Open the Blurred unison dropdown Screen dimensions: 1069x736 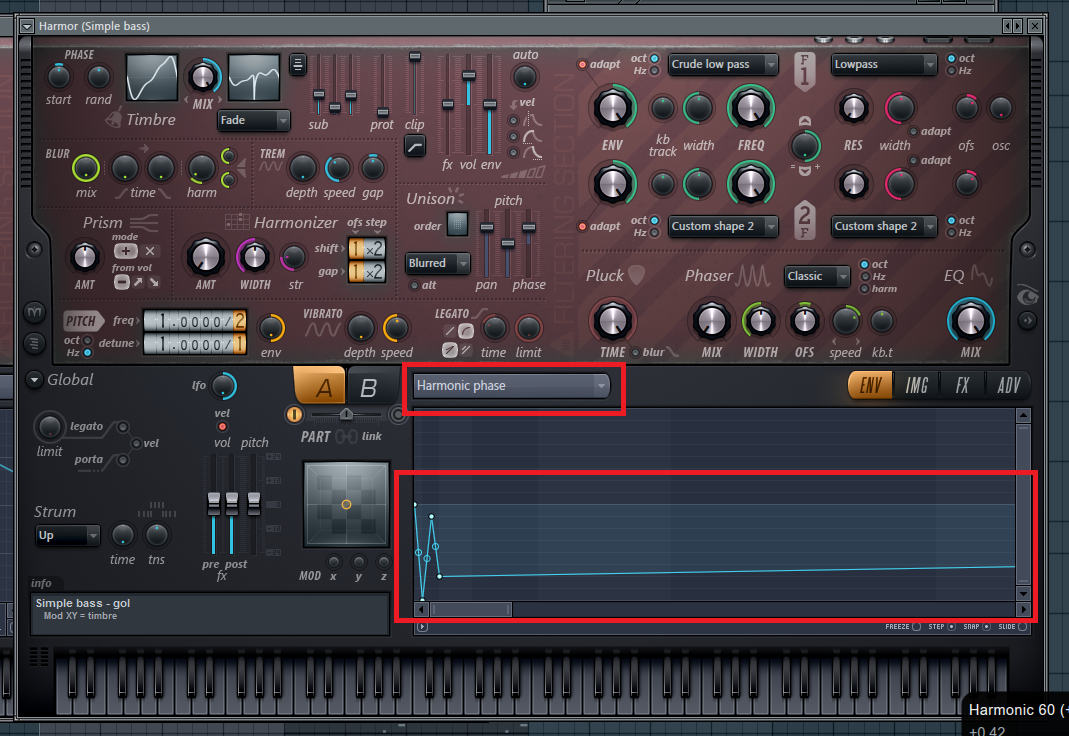coord(438,263)
